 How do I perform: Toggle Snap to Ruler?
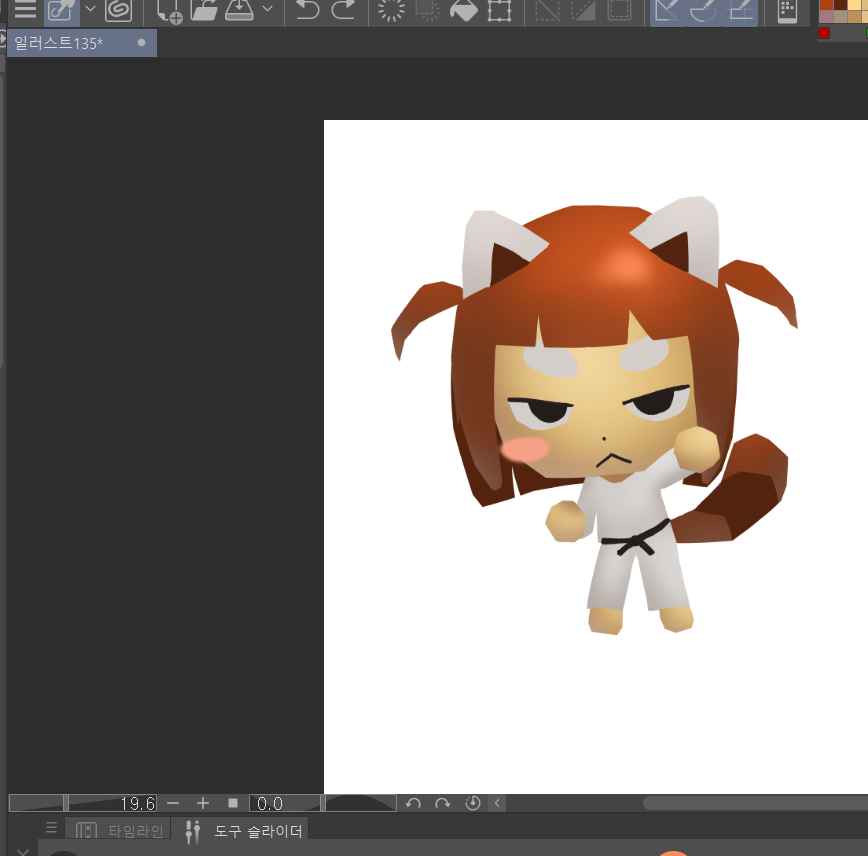667,11
